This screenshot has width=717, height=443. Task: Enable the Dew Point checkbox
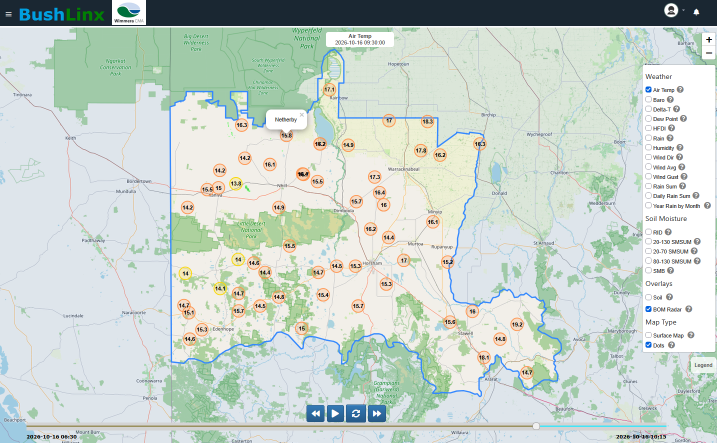pyautogui.click(x=648, y=118)
